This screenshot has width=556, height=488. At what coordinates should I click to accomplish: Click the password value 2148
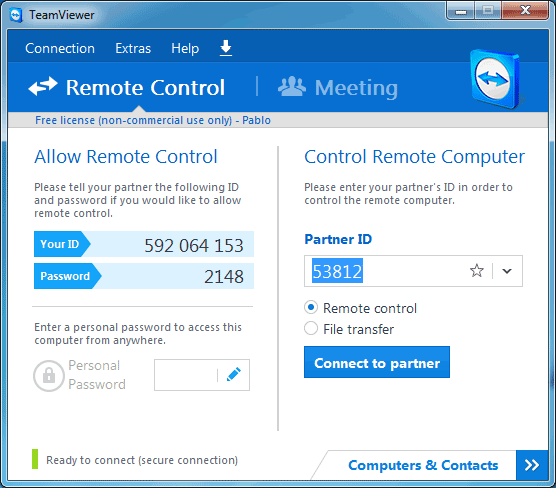pos(224,276)
